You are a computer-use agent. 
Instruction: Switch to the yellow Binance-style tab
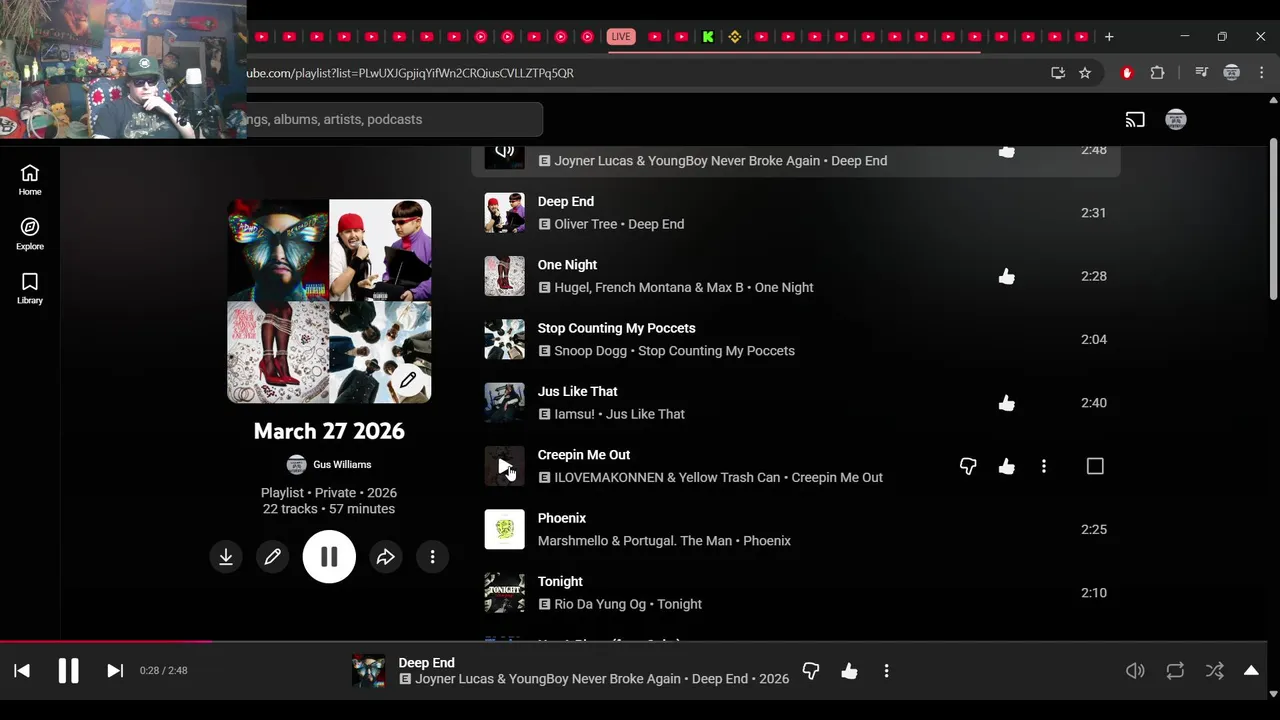(735, 37)
